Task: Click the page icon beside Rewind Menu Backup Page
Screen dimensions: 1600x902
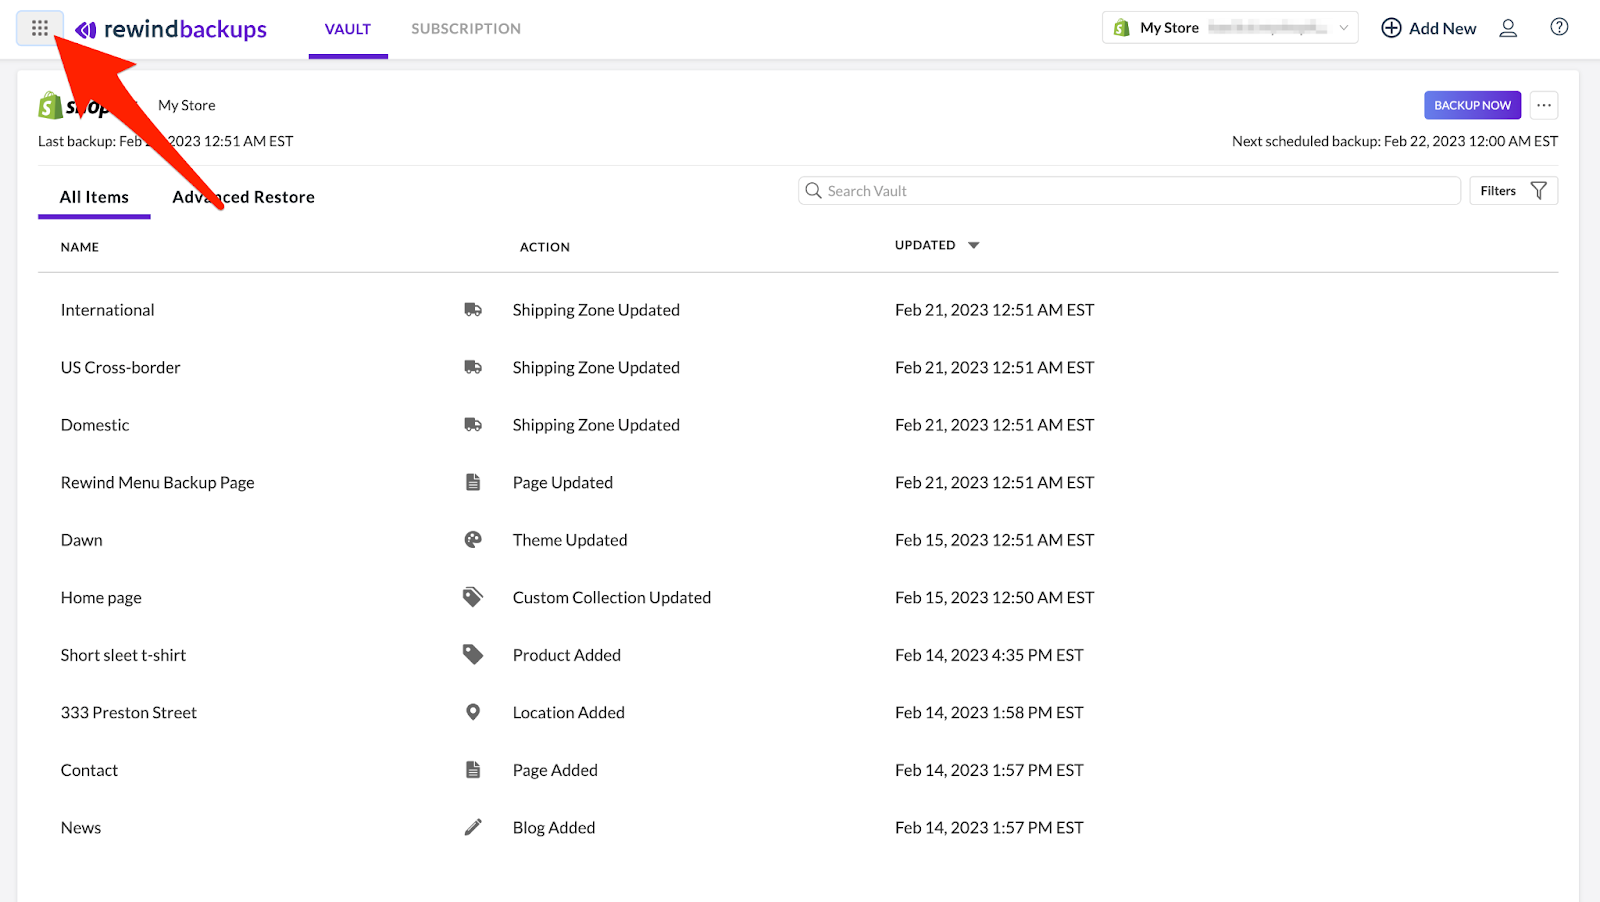Action: click(x=473, y=482)
